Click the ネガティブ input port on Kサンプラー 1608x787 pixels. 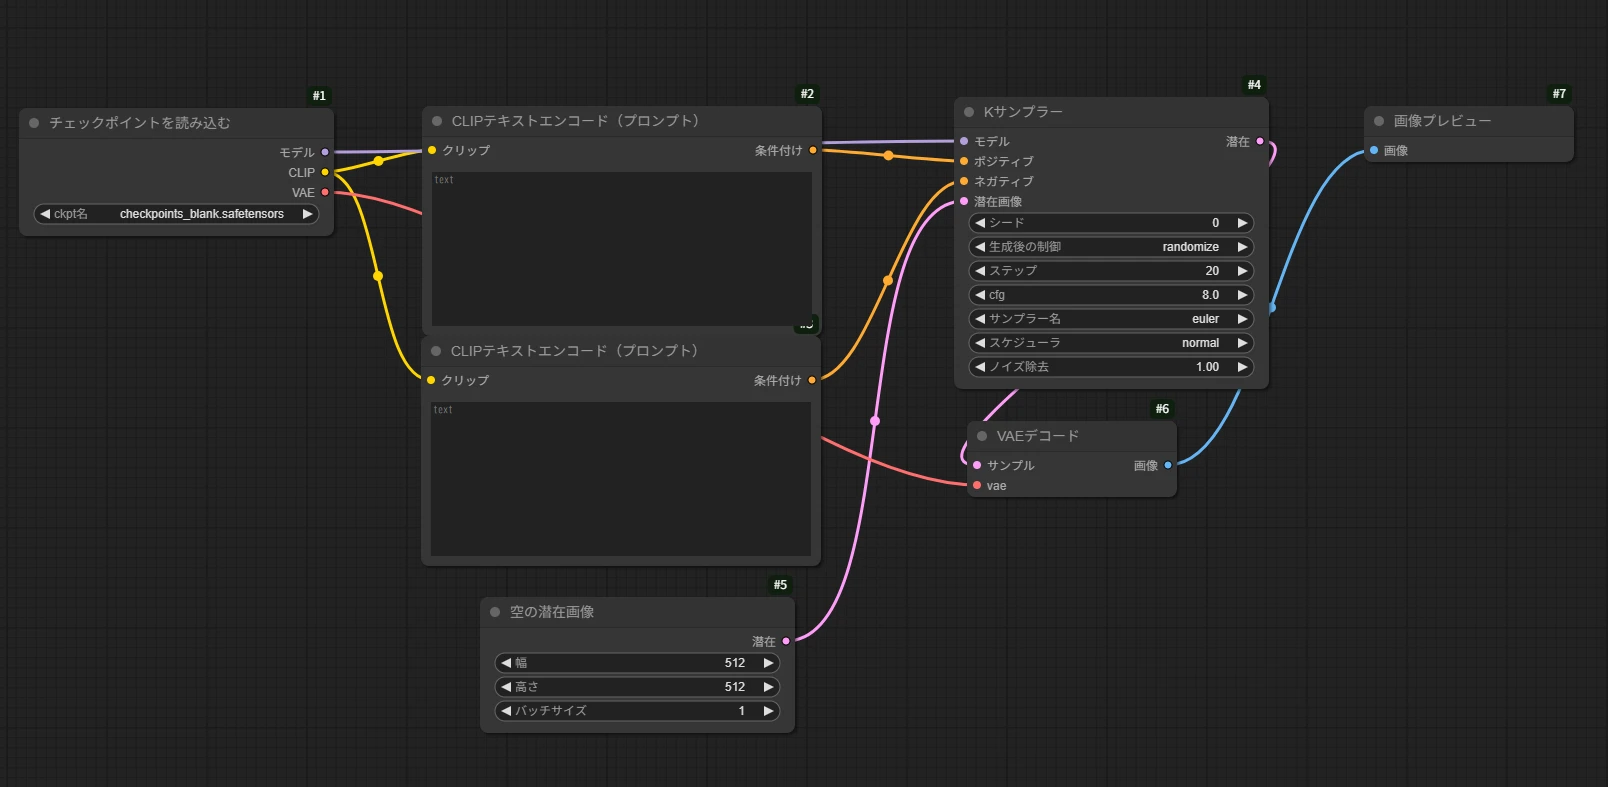964,181
